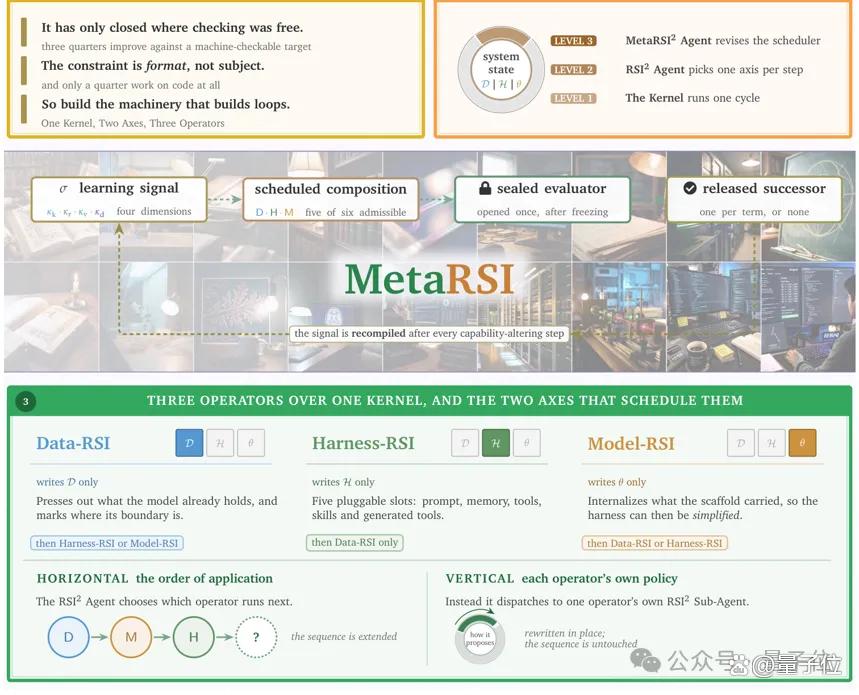Click the LEVEL 3 badge

(x=573, y=41)
